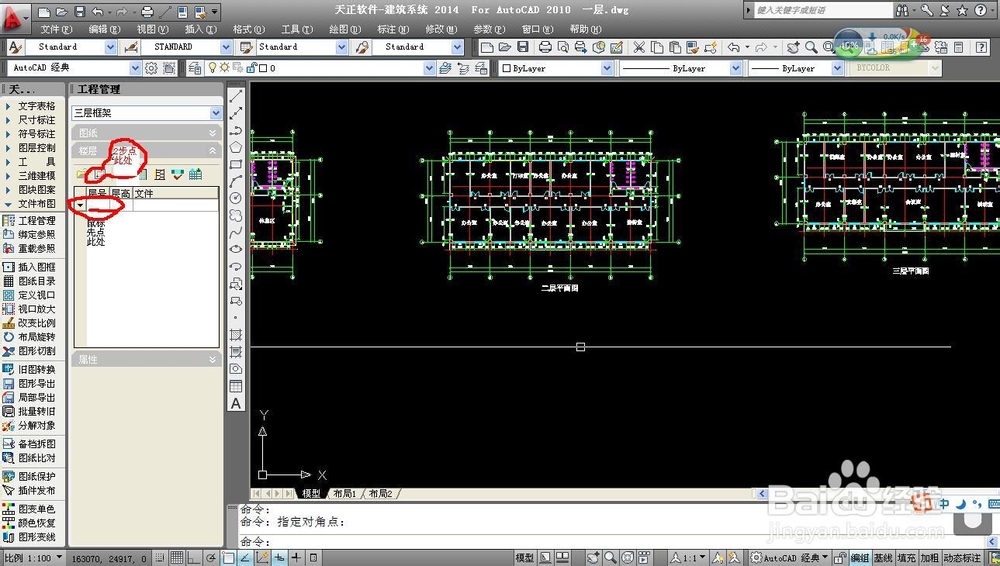
Task: Toggle Ortho mode in status bar
Action: pos(193,558)
